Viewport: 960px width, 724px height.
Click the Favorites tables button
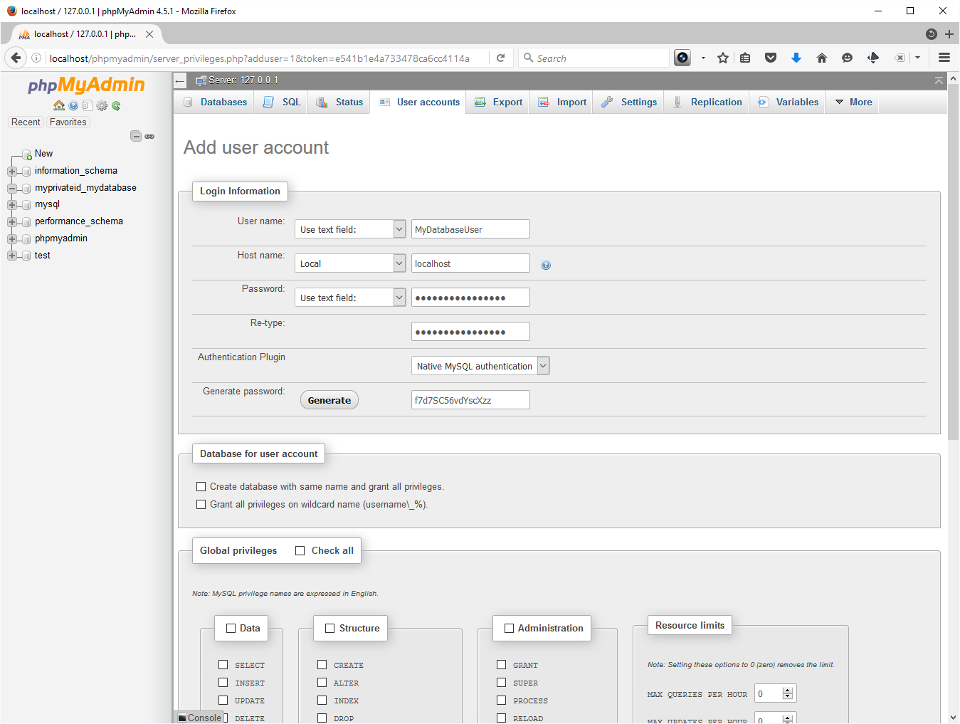[x=68, y=122]
